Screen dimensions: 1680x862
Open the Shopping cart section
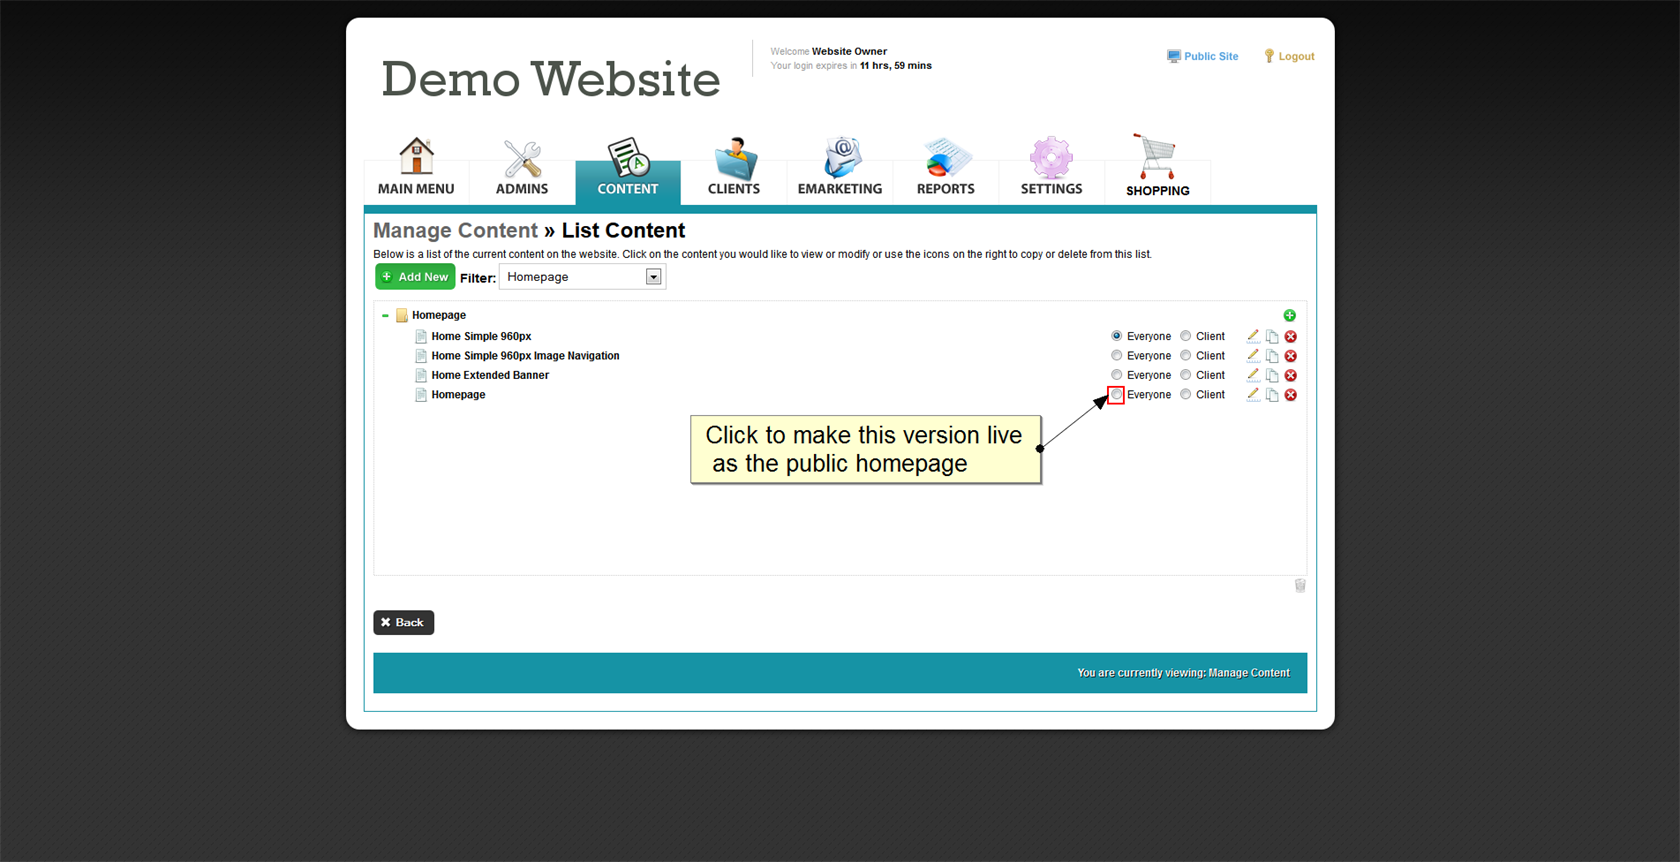[x=1157, y=167]
